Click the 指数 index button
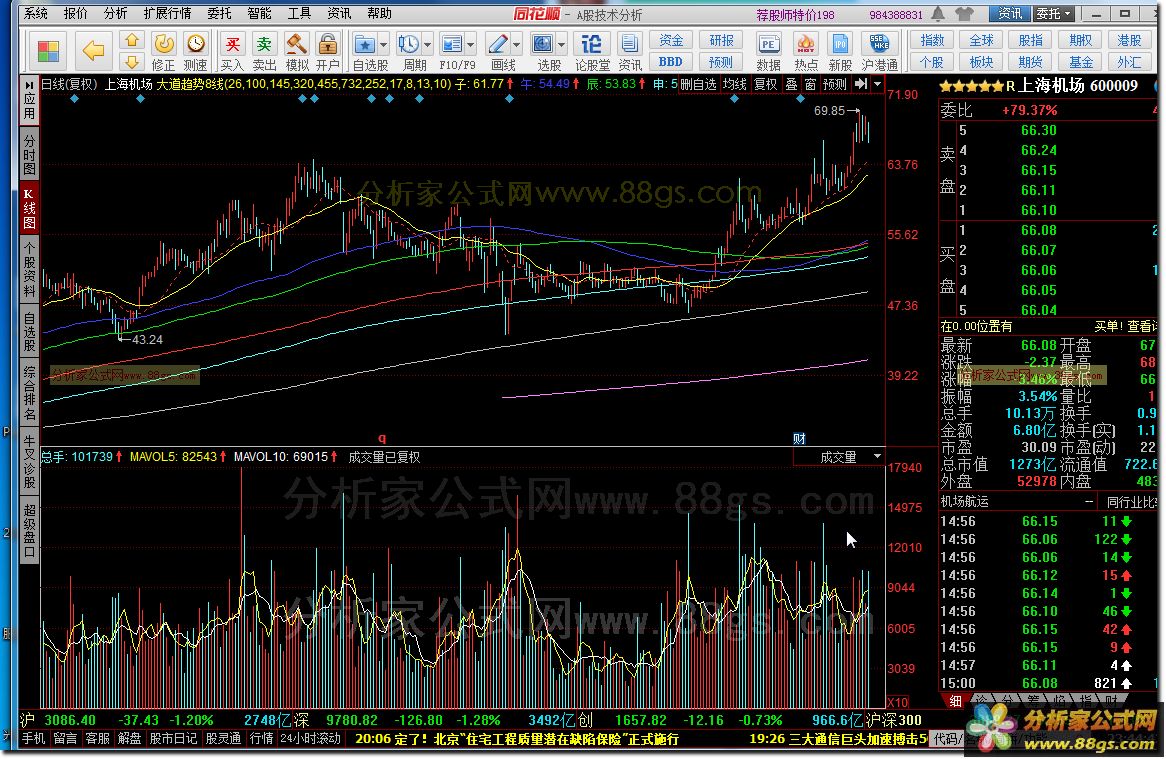 click(x=932, y=40)
